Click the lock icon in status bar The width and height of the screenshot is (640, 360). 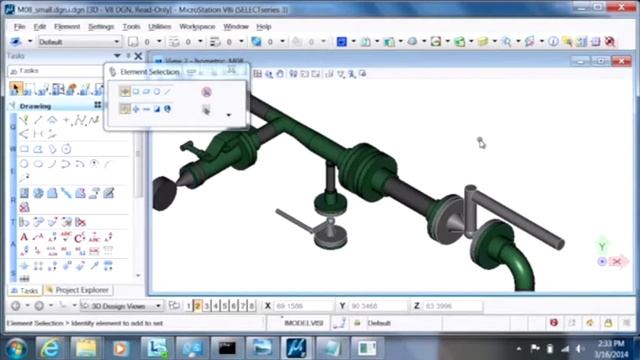(x=608, y=323)
